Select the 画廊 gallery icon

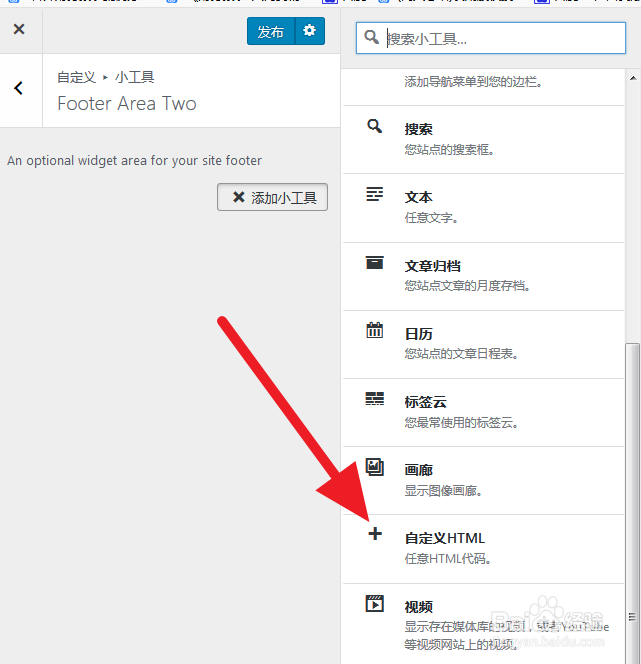(375, 467)
